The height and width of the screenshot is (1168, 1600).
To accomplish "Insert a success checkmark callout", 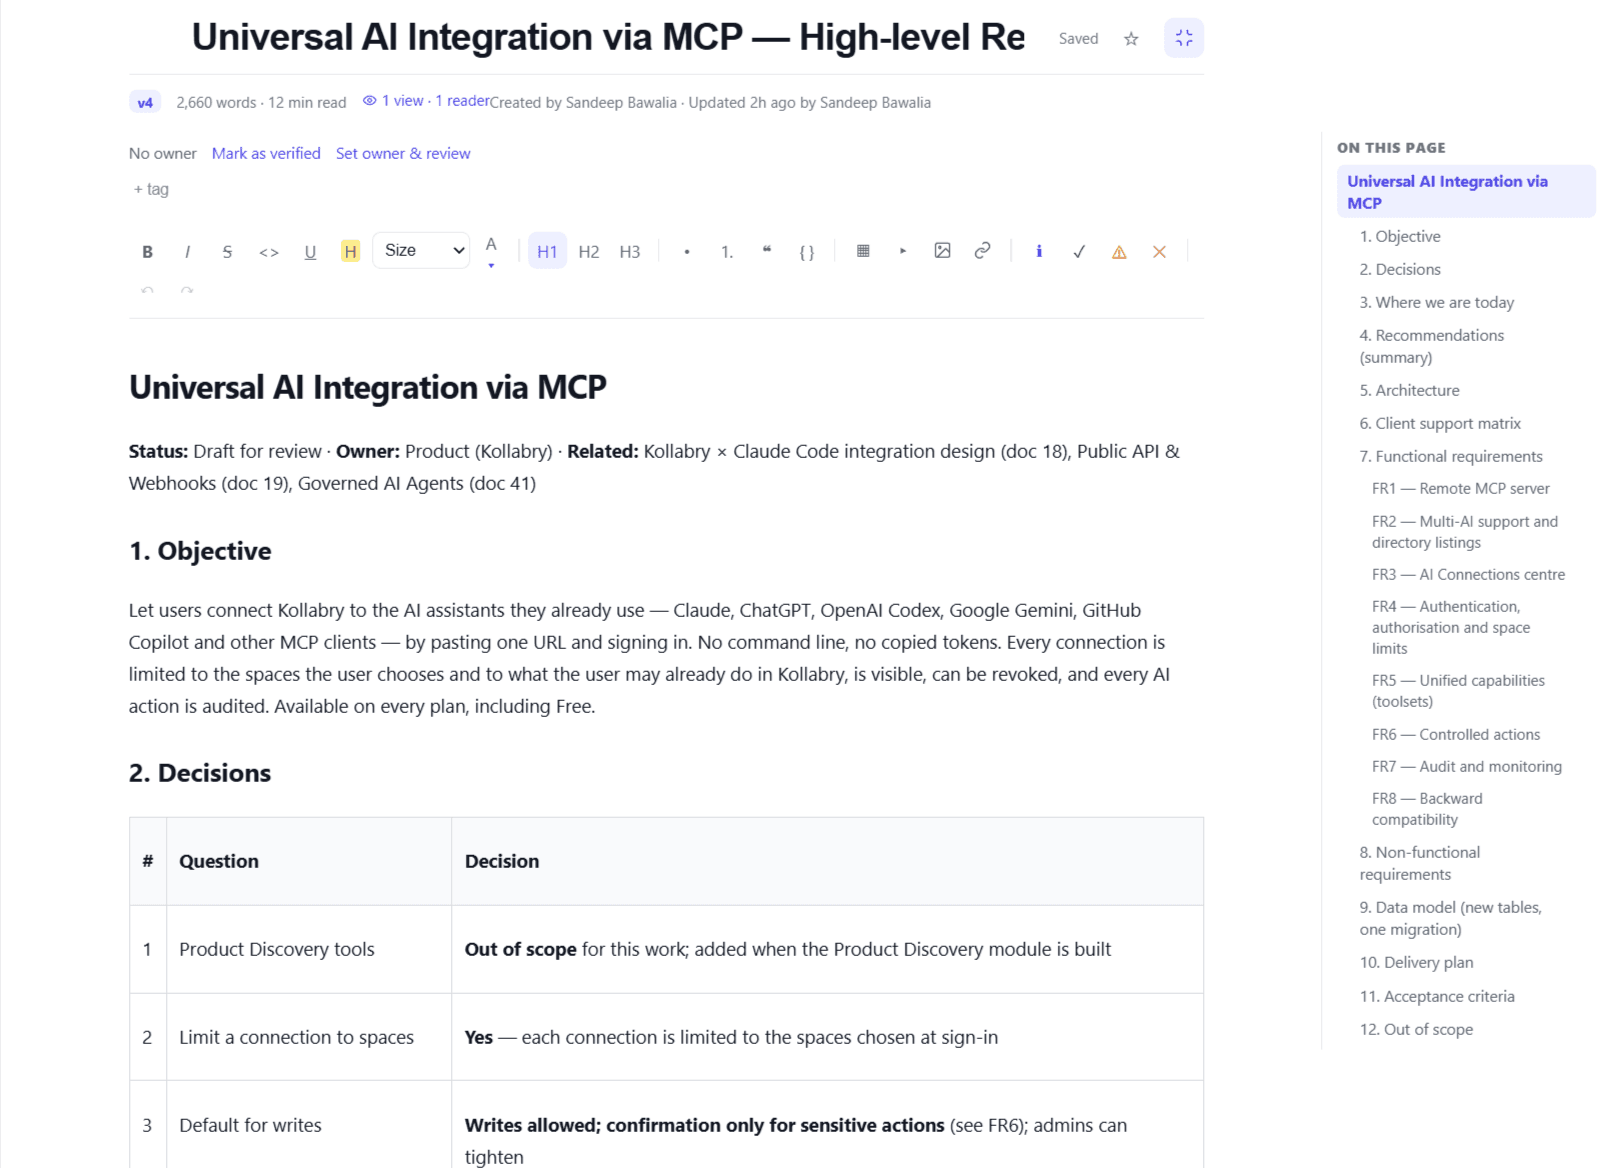I will 1079,252.
